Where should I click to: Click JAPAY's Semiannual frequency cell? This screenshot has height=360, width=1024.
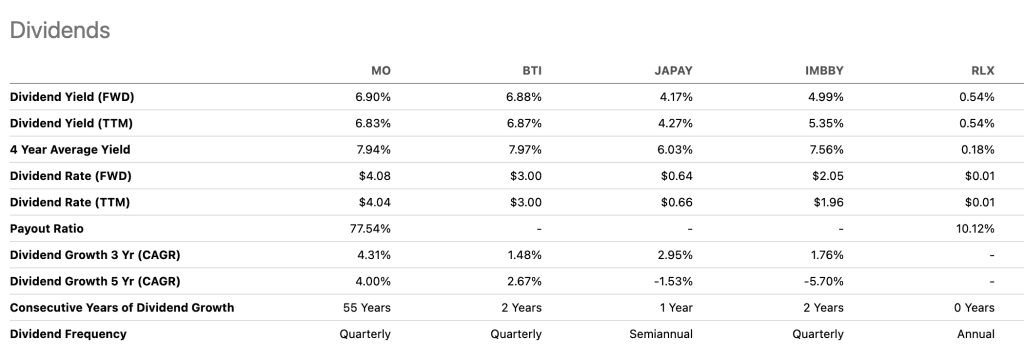coord(661,334)
